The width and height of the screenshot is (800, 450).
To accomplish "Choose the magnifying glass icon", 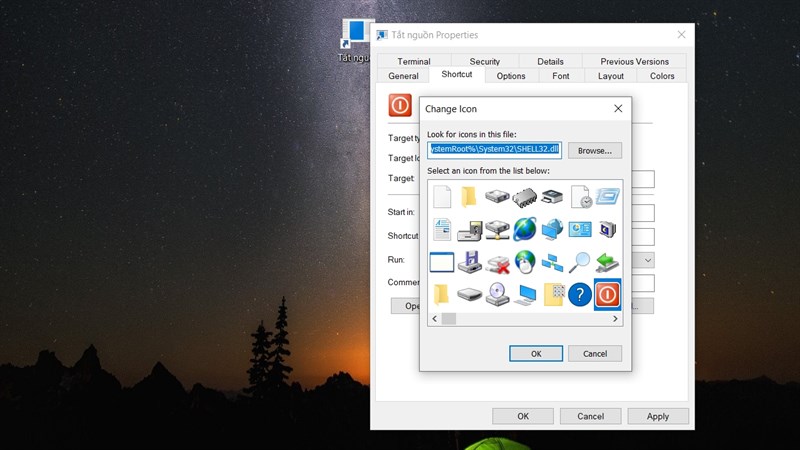I will pyautogui.click(x=580, y=262).
